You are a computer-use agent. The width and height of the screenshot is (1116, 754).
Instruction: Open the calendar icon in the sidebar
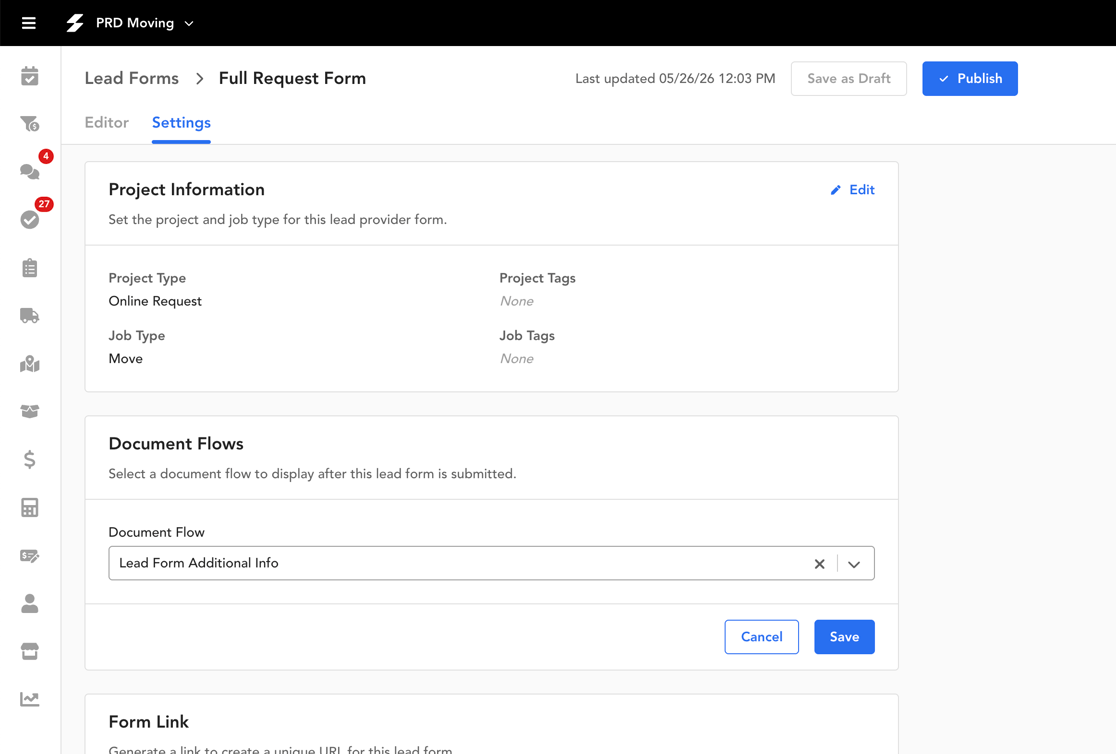click(x=29, y=76)
